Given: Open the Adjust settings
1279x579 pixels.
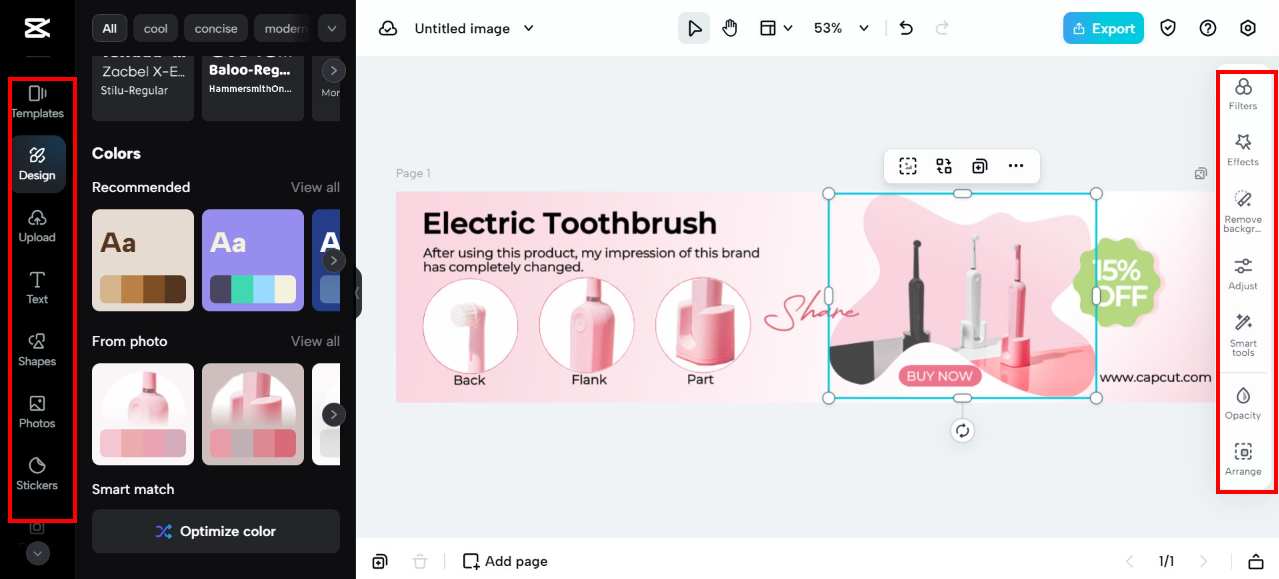Looking at the screenshot, I should coord(1243,274).
